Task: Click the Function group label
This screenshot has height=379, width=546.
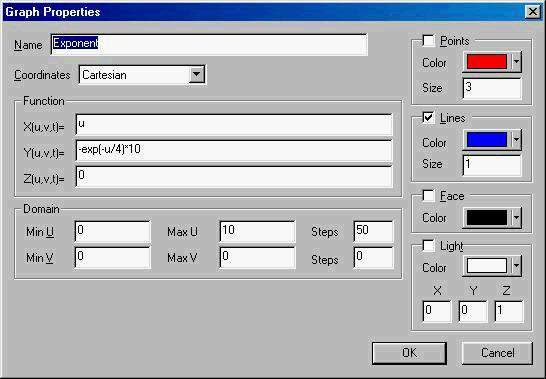Action: tap(44, 101)
